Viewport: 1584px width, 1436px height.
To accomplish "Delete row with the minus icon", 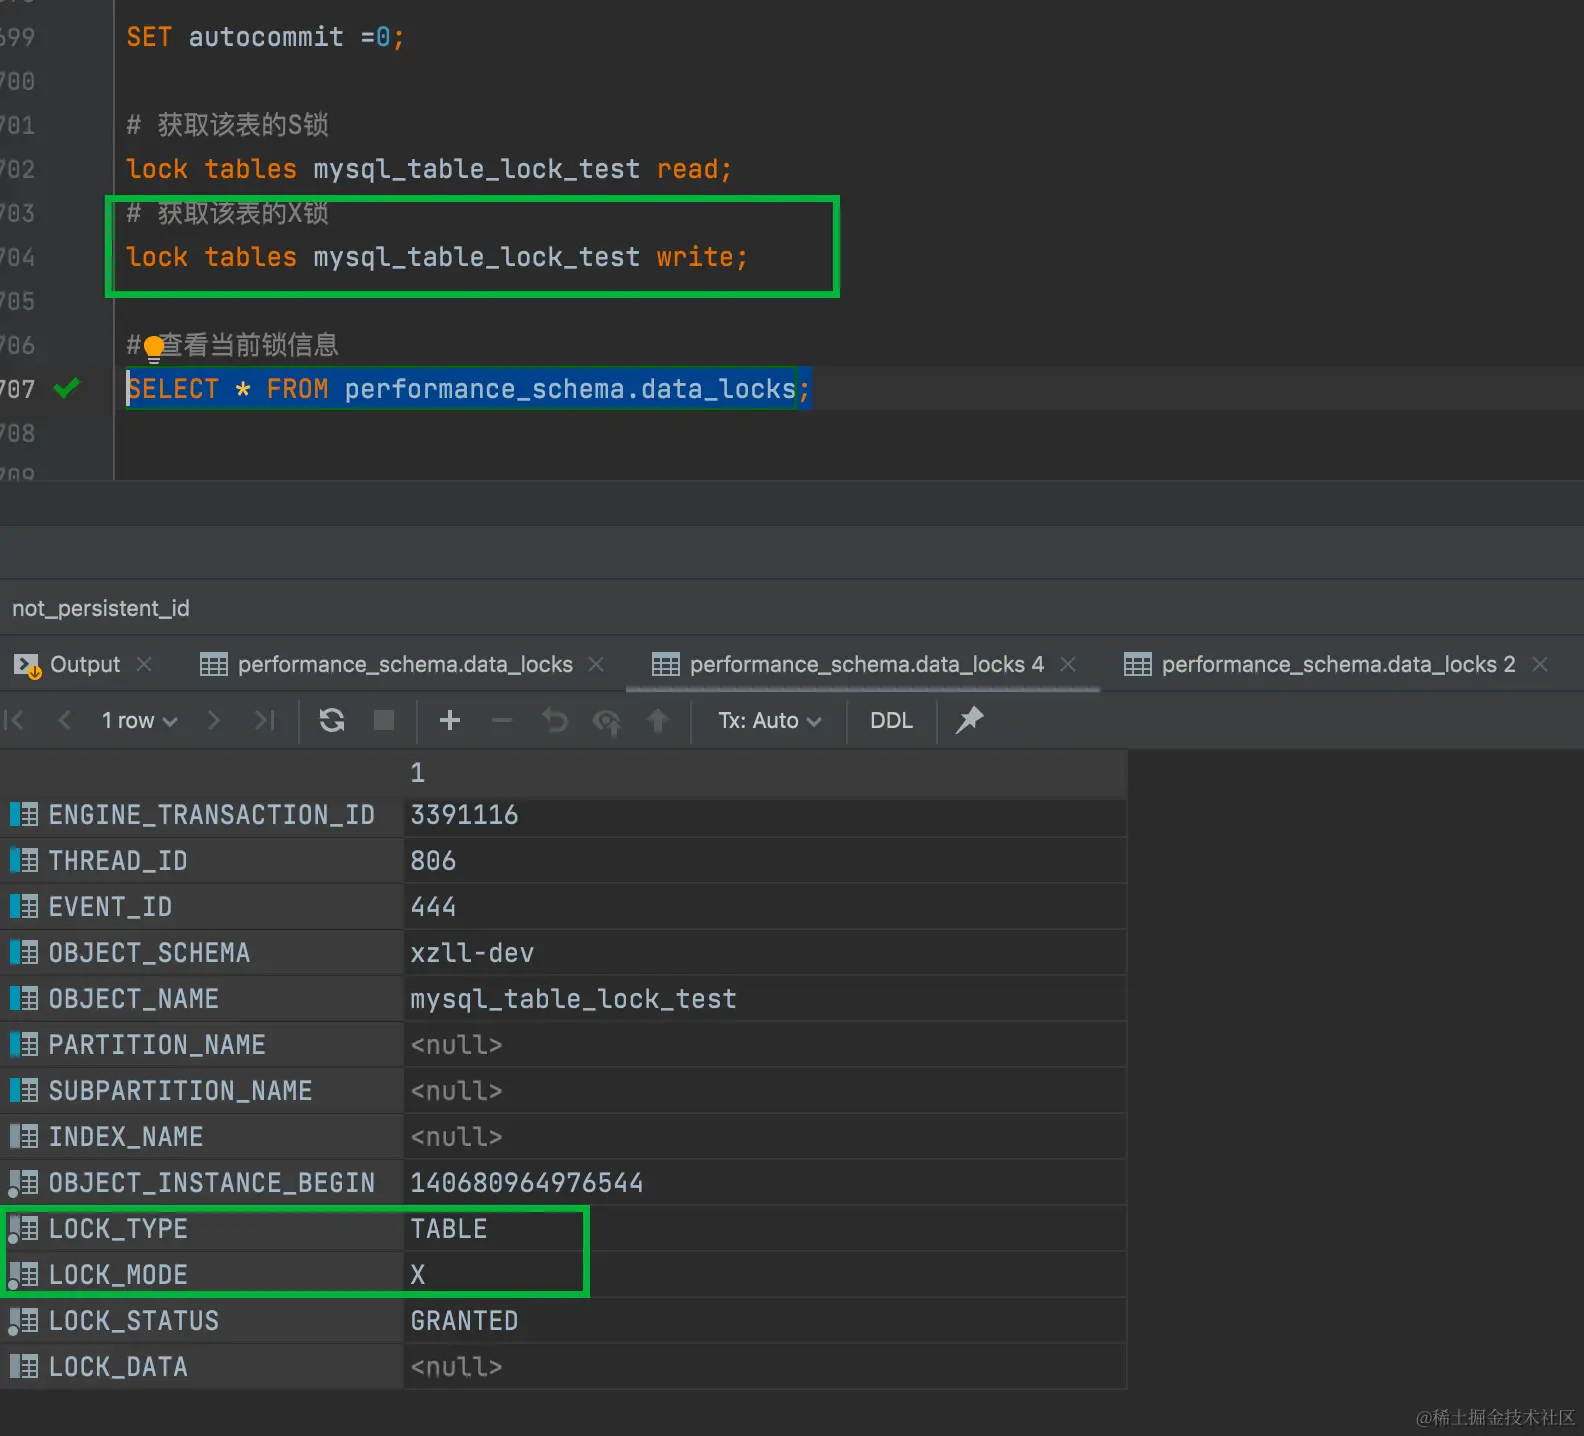I will (502, 720).
